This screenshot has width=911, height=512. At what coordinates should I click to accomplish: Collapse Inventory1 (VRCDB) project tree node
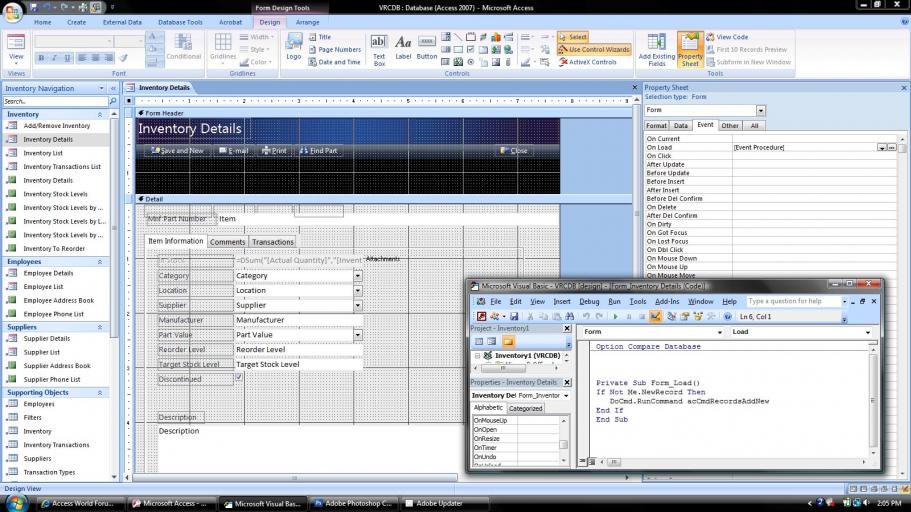click(x=478, y=355)
